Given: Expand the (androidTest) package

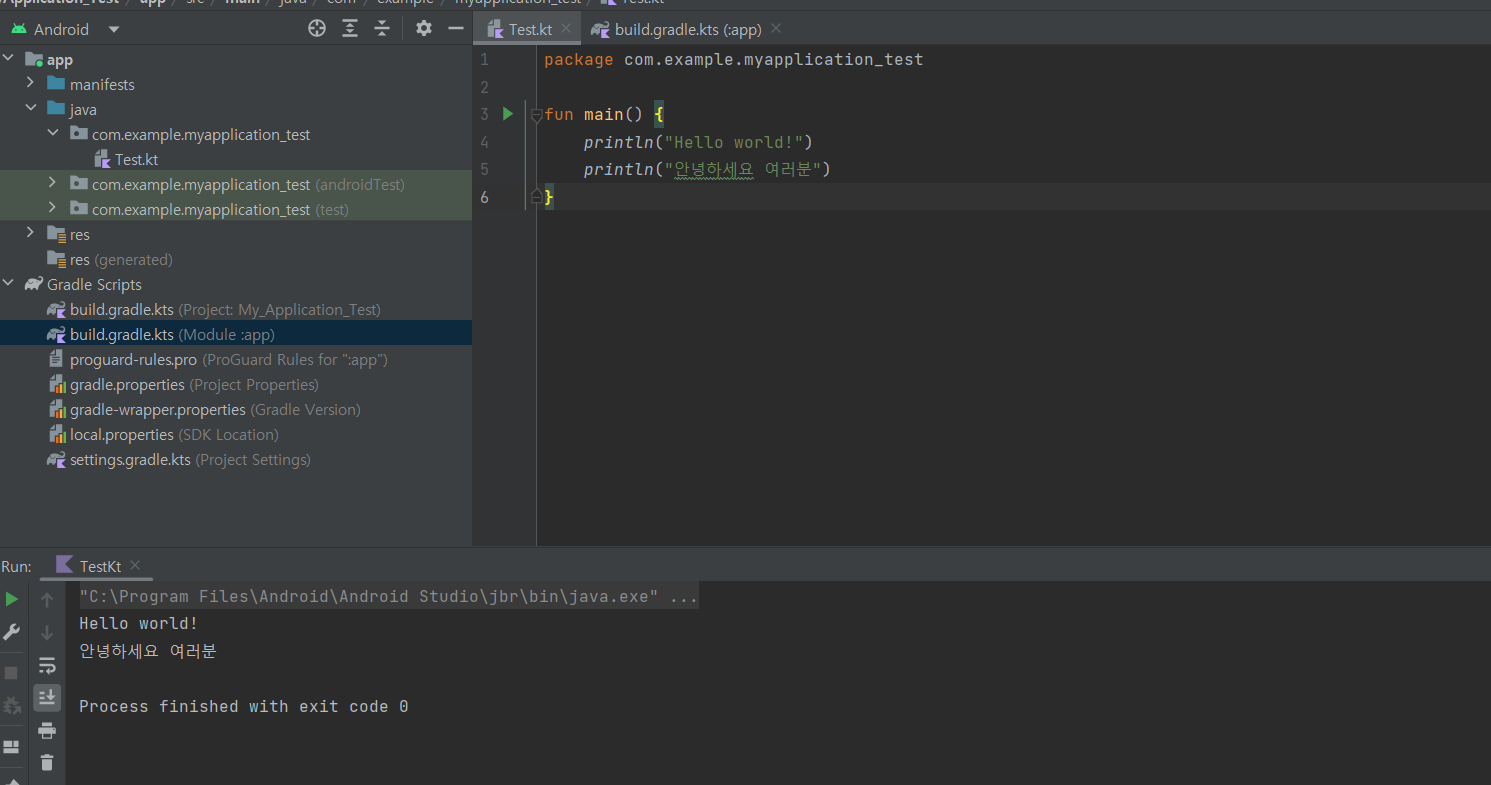Looking at the screenshot, I should coord(53,184).
